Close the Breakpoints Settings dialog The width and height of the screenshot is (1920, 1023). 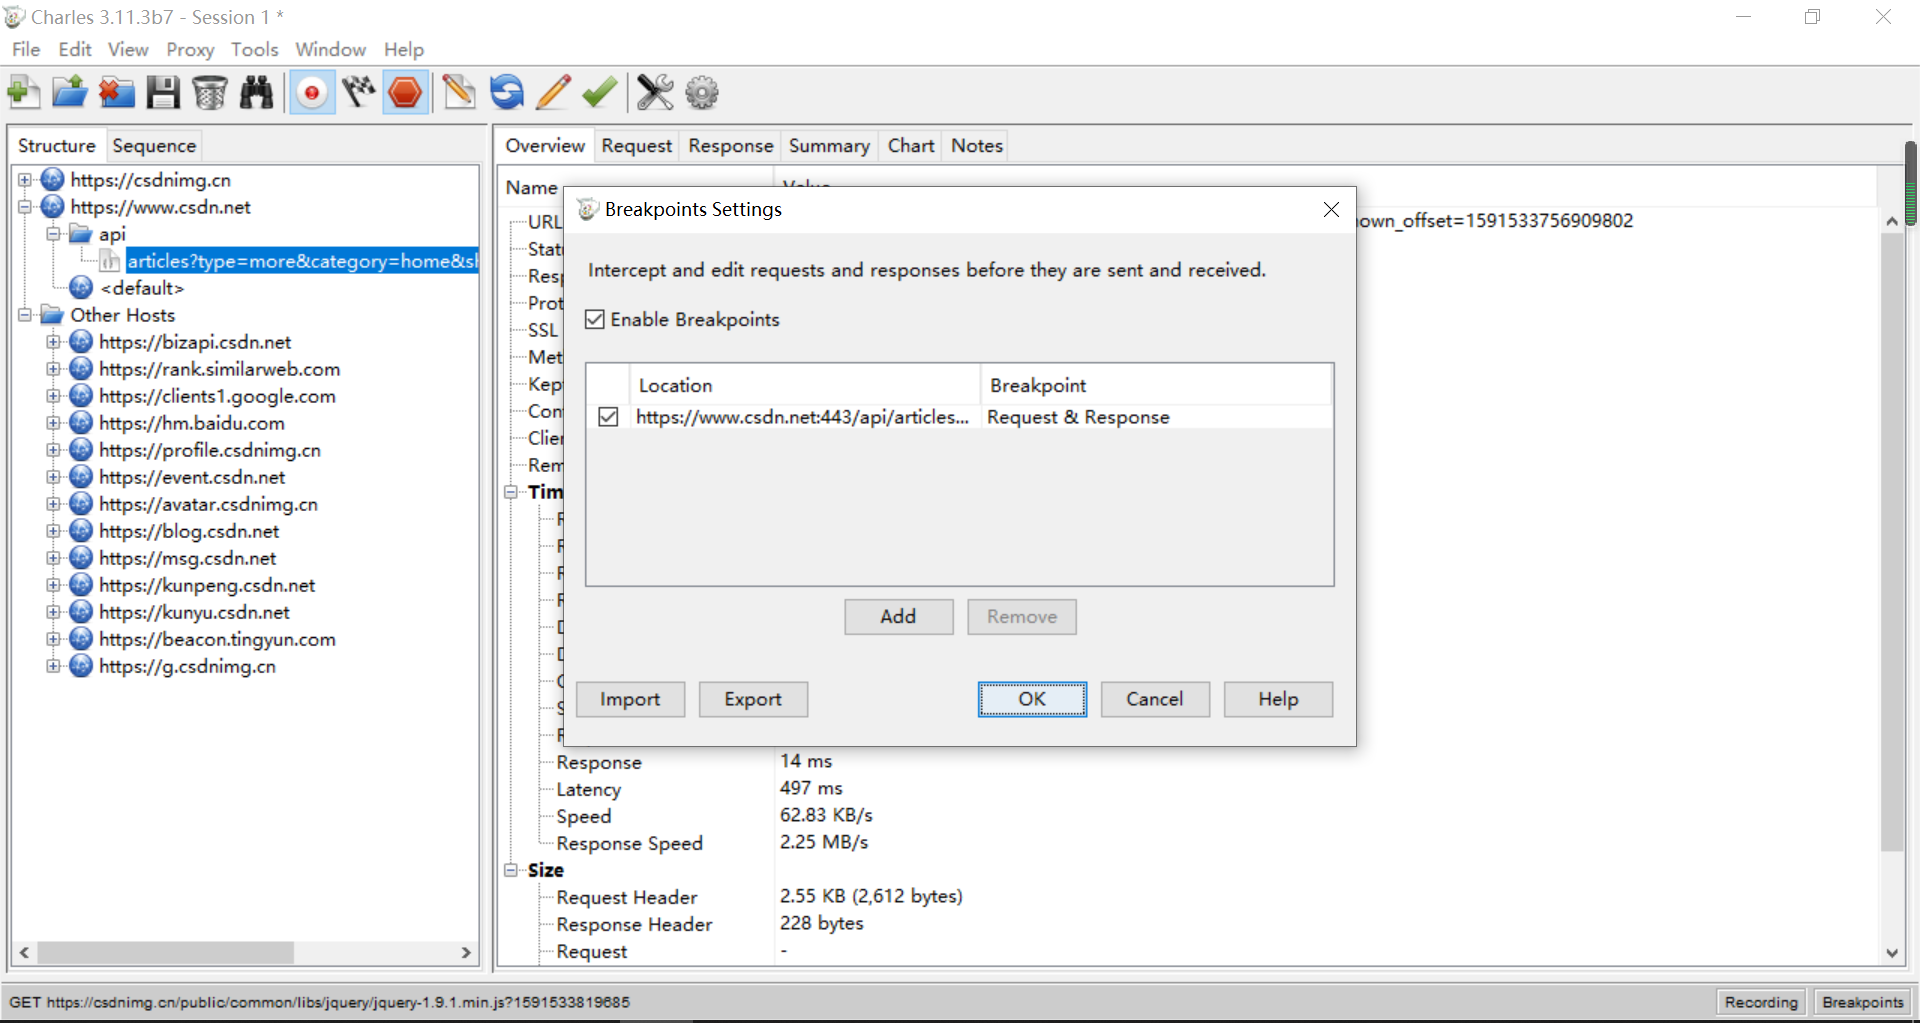point(1331,209)
